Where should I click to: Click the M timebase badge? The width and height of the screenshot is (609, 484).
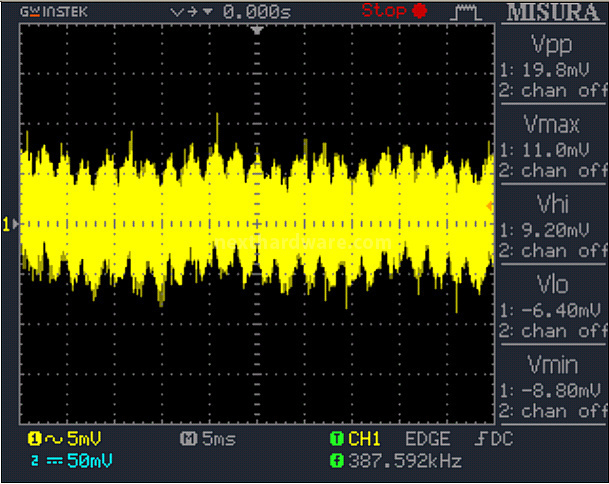tap(189, 439)
